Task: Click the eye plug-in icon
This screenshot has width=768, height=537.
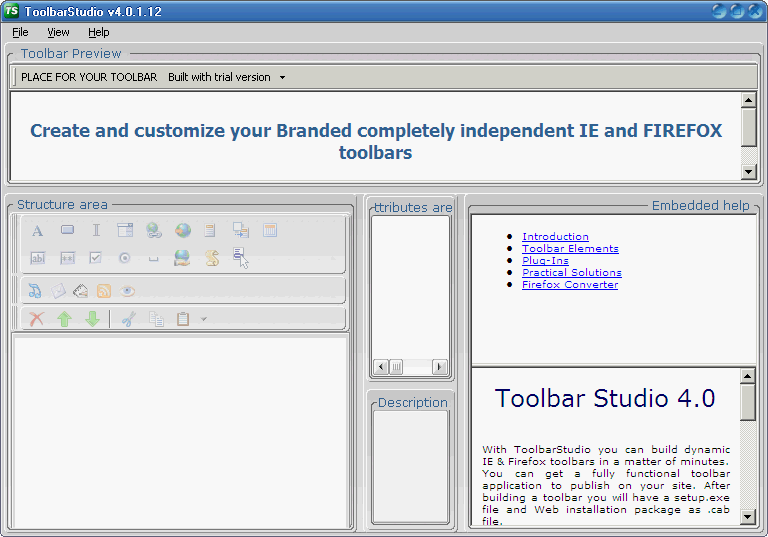Action: point(127,291)
